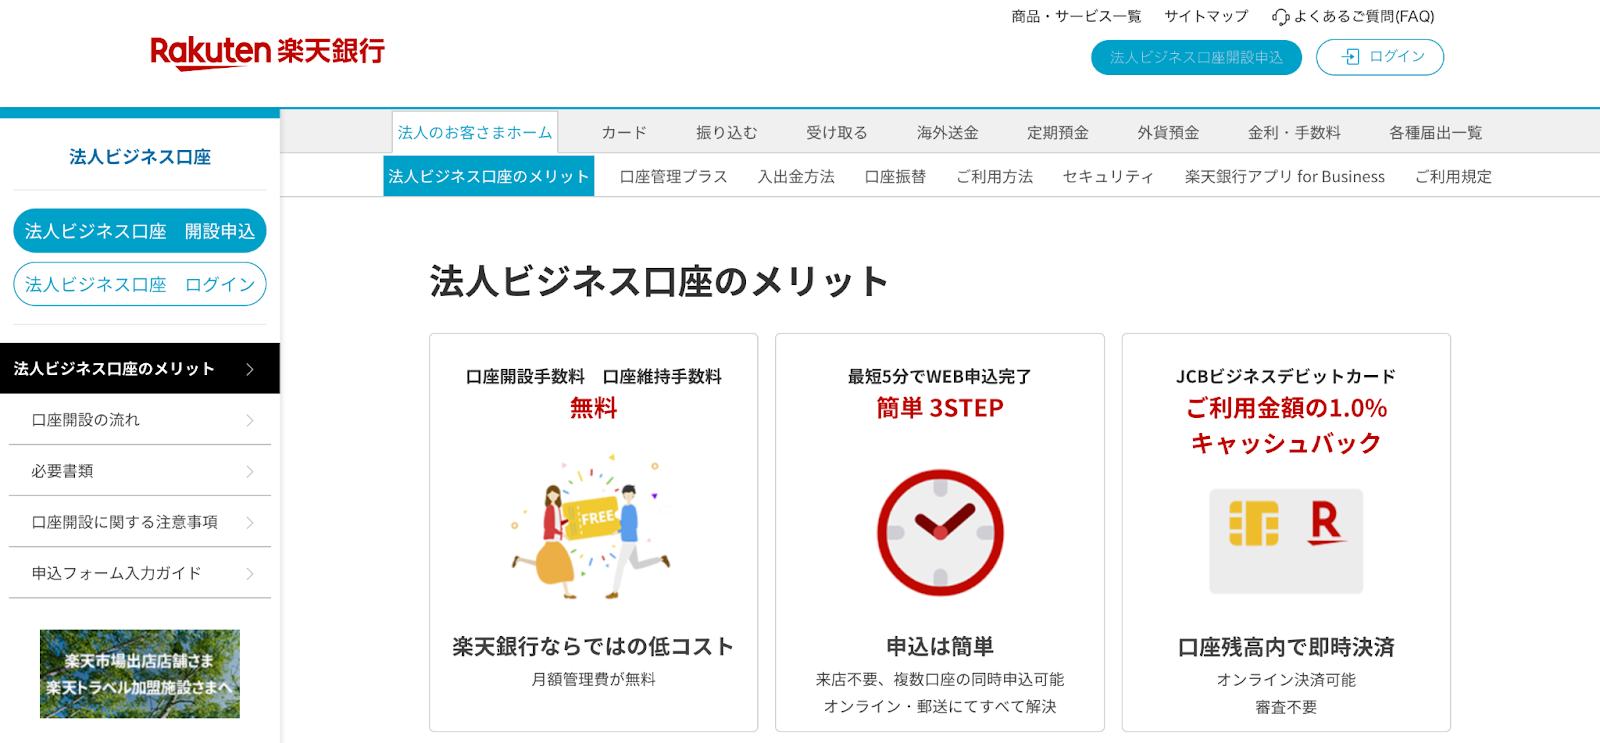Go to 口座管理プラス submenu
This screenshot has width=1600, height=743.
coord(674,176)
